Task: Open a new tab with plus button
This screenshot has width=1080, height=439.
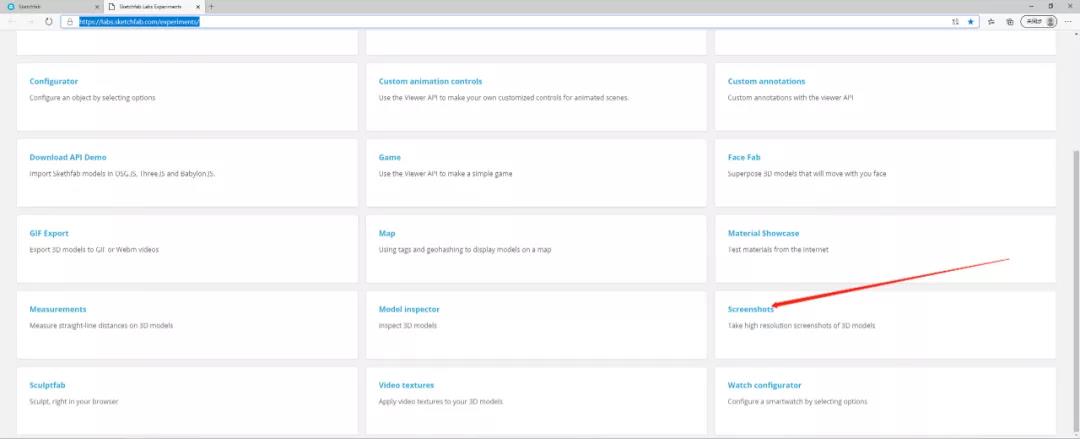Action: pyautogui.click(x=211, y=6)
